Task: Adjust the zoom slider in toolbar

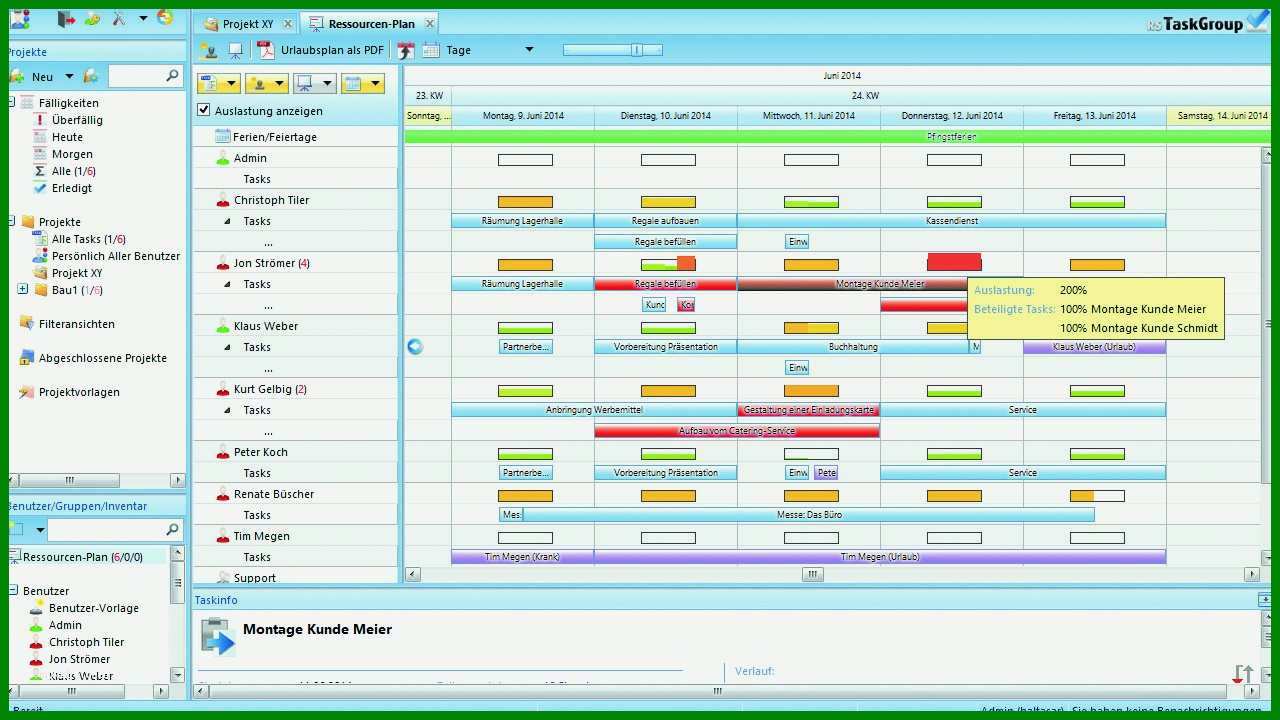Action: pyautogui.click(x=636, y=50)
